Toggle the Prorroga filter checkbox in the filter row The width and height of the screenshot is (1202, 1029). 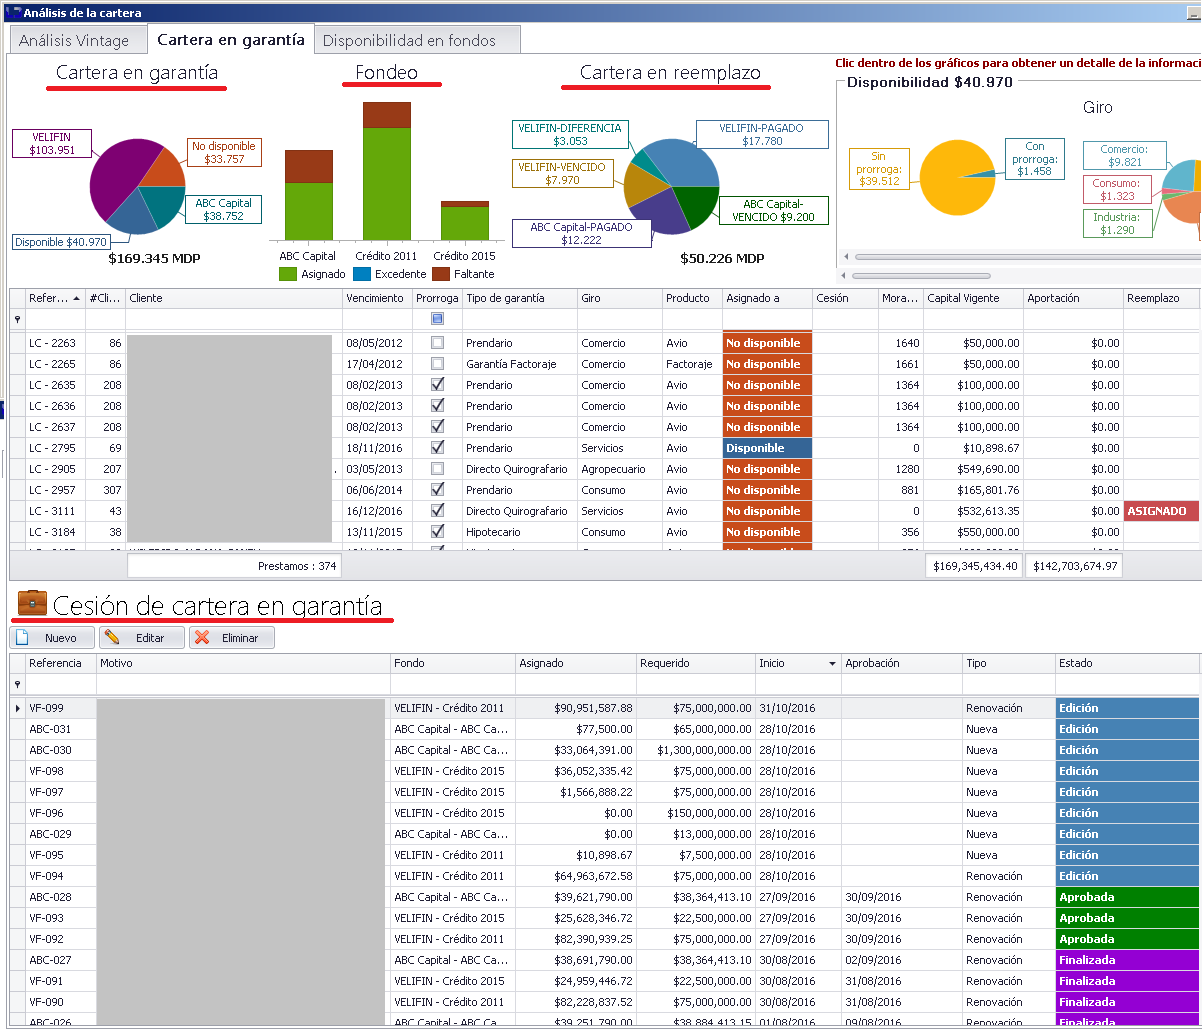437,319
